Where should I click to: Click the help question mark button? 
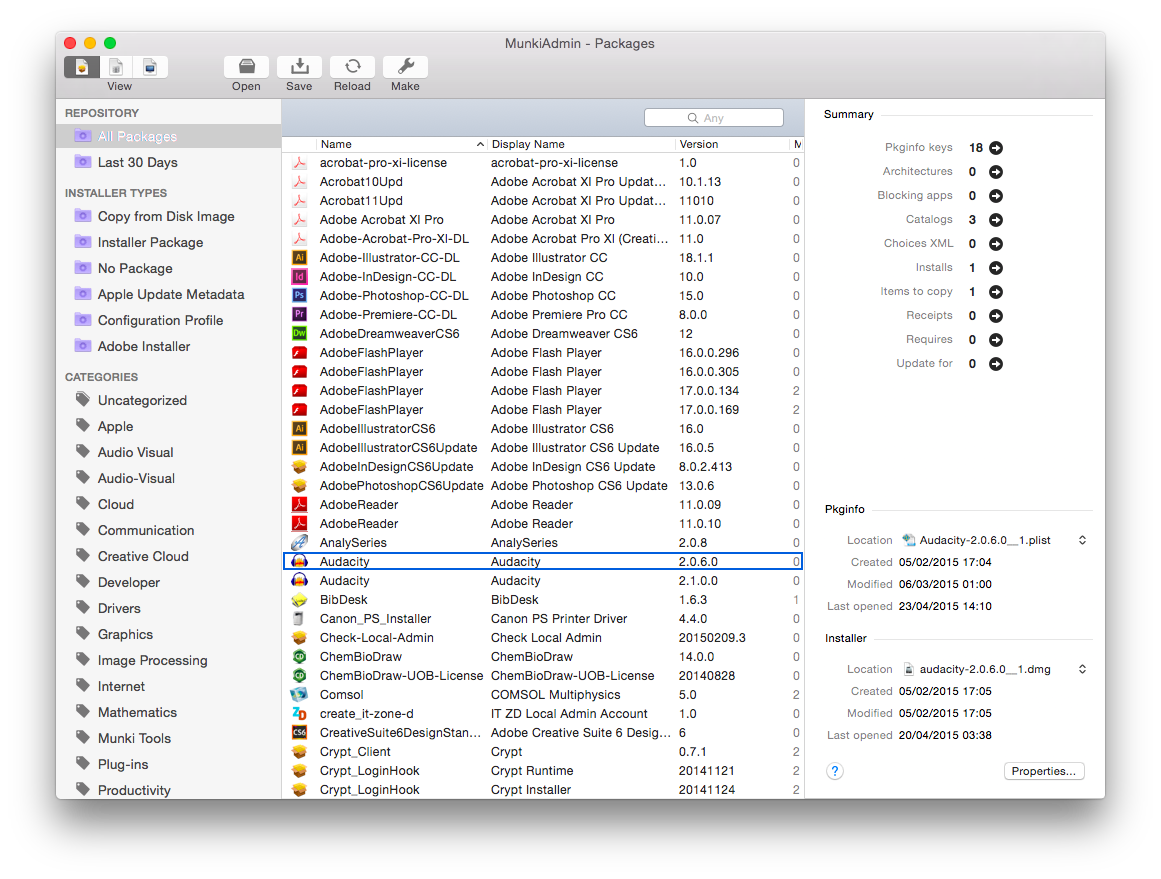click(834, 771)
